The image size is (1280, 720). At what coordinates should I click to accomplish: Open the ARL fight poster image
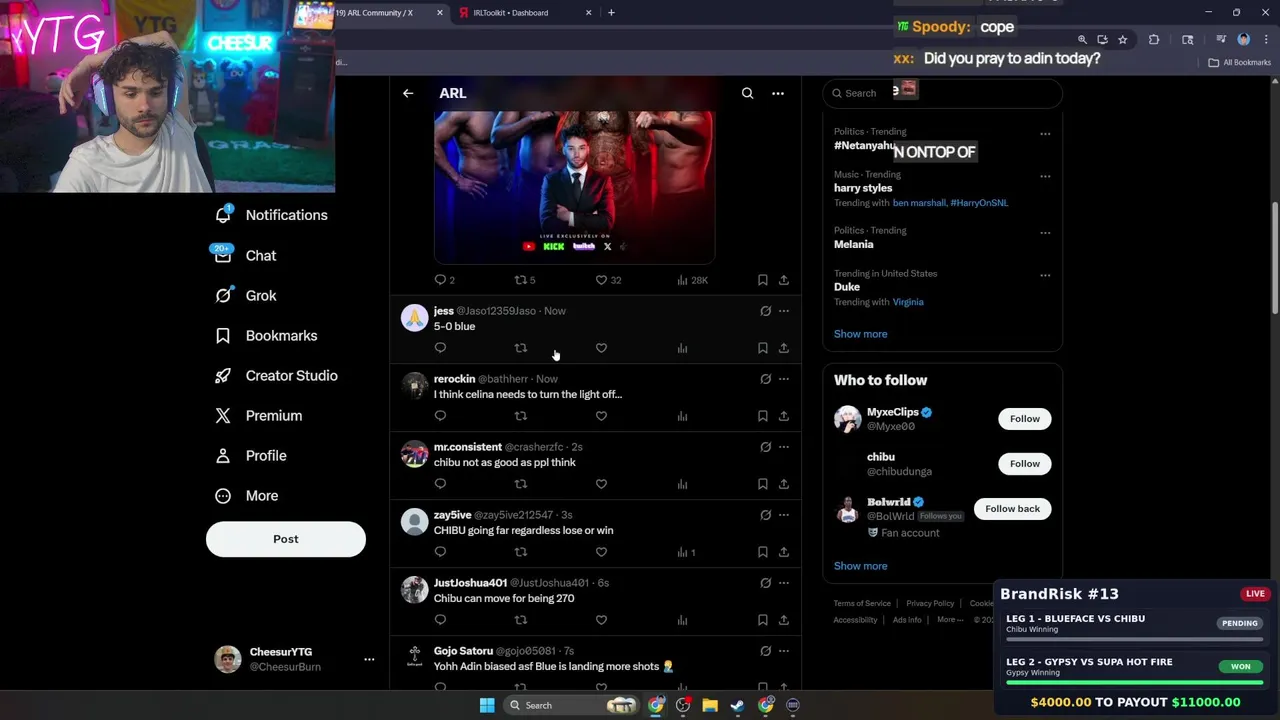[x=574, y=186]
